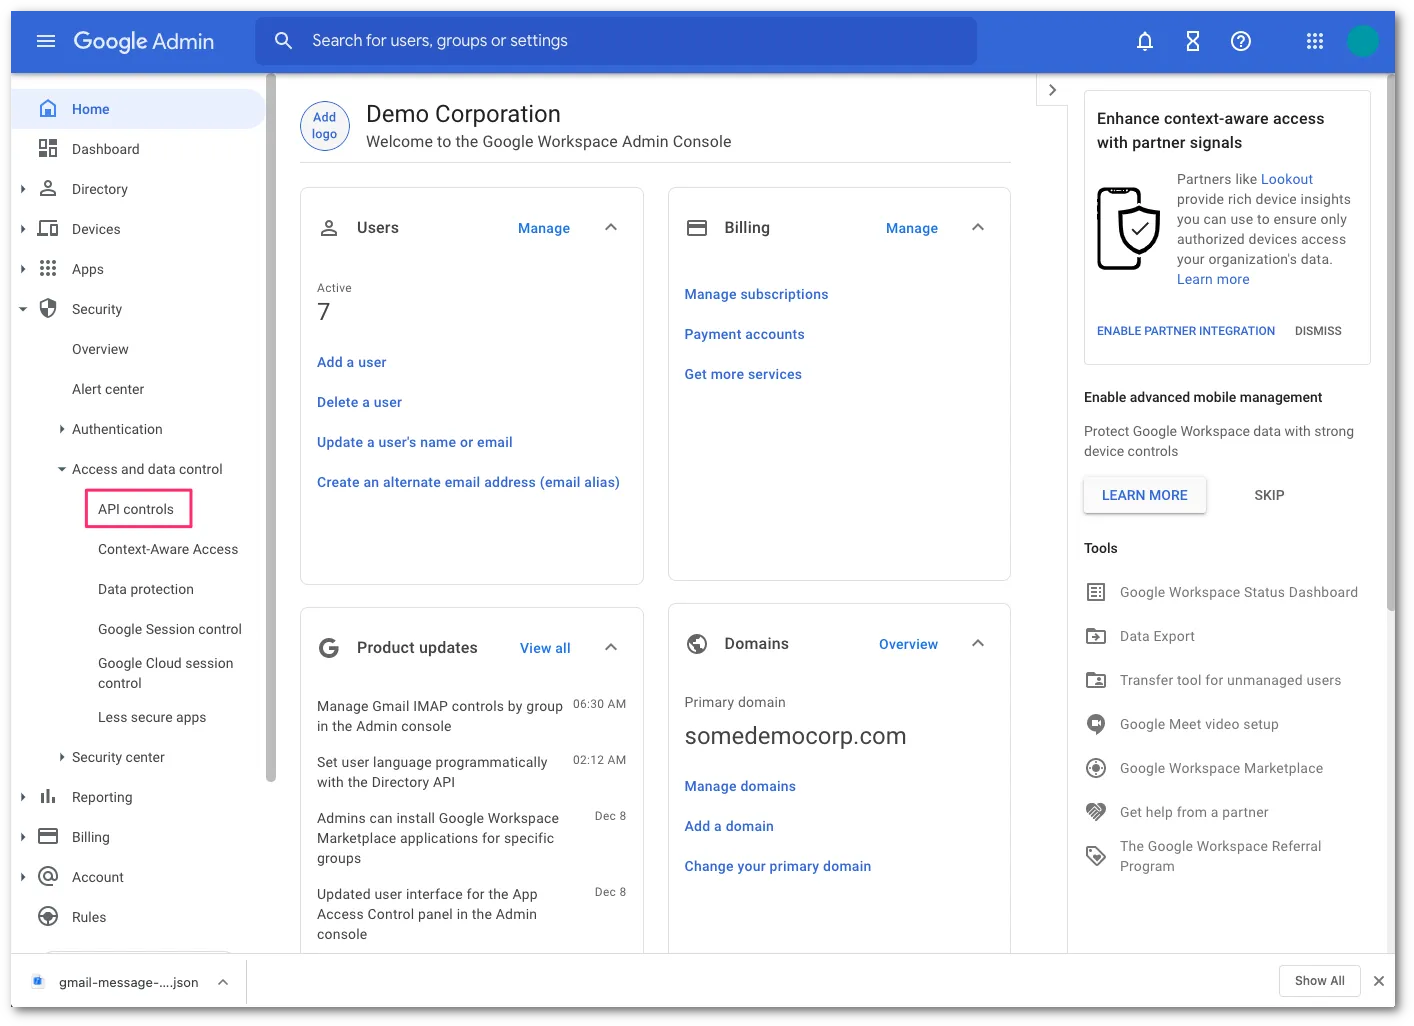Image resolution: width=1414 pixels, height=1026 pixels.
Task: Click the Add a user link
Action: (351, 361)
